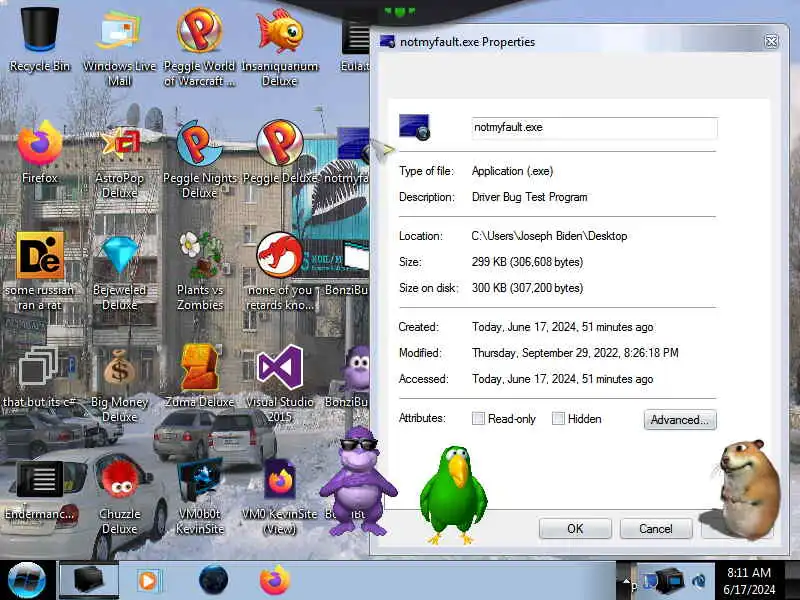This screenshot has width=800, height=600.
Task: Click the Endermanc... text file icon
Action: (x=40, y=491)
